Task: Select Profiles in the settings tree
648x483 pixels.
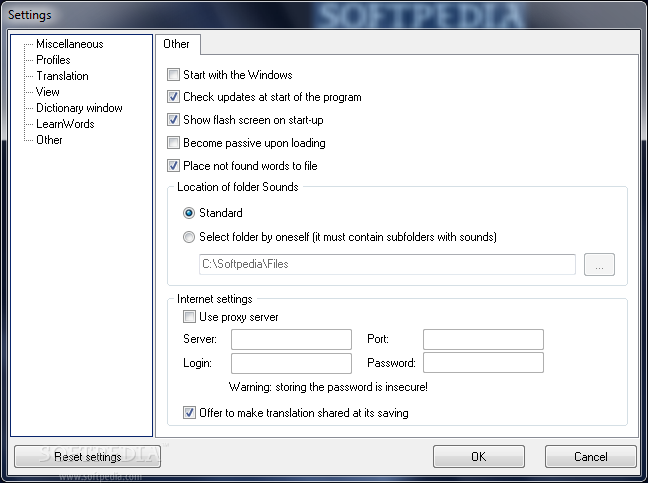Action: (53, 60)
